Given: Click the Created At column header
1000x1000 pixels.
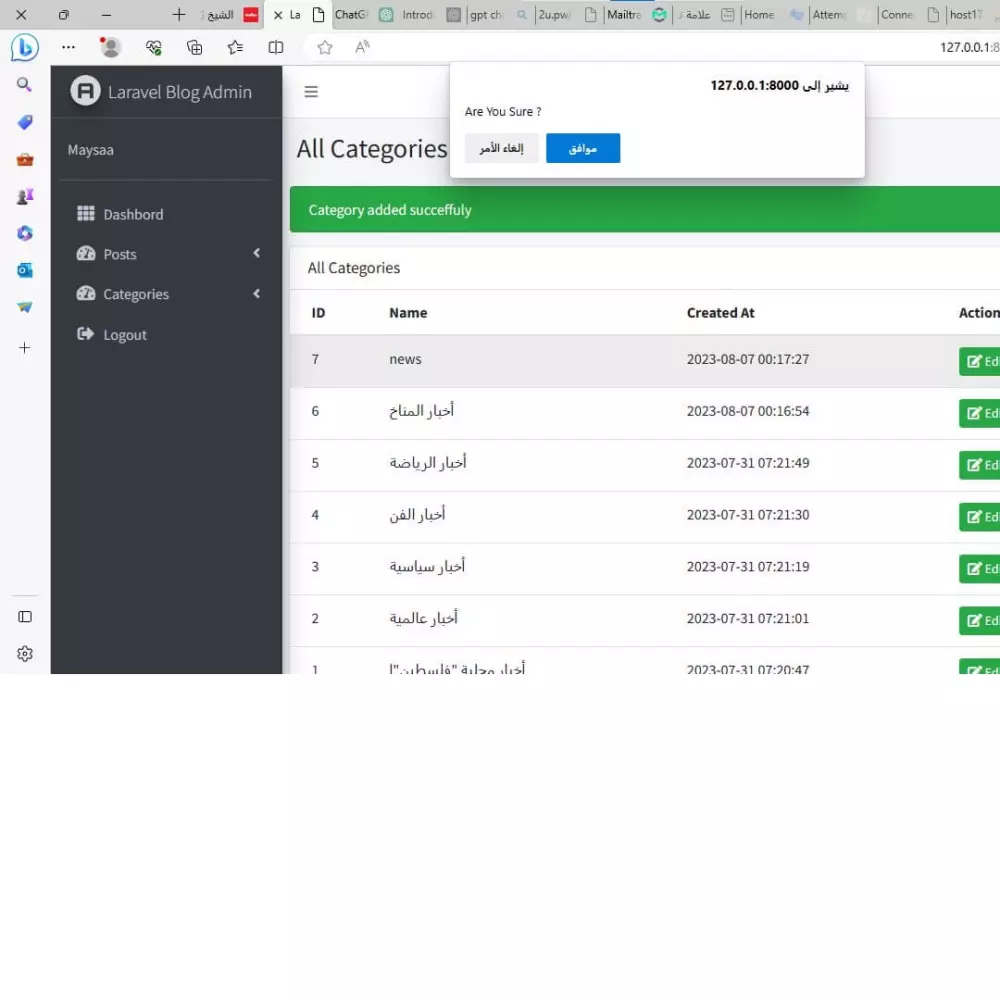Looking at the screenshot, I should [x=721, y=312].
